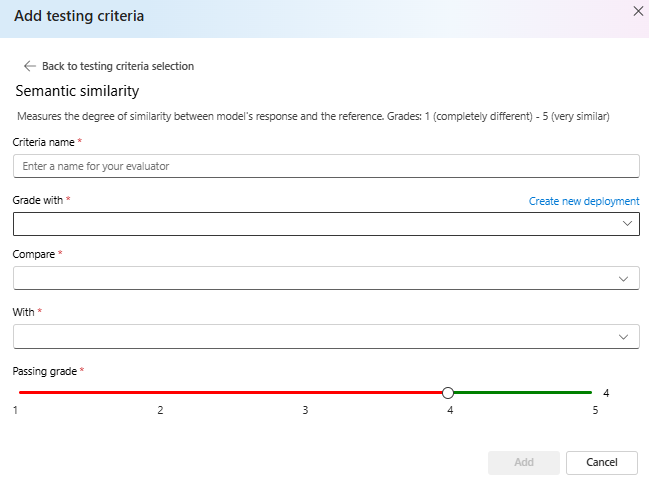Screen dimensions: 649x481
Task: Click the Grade with chevron arrow
Action: point(626,224)
